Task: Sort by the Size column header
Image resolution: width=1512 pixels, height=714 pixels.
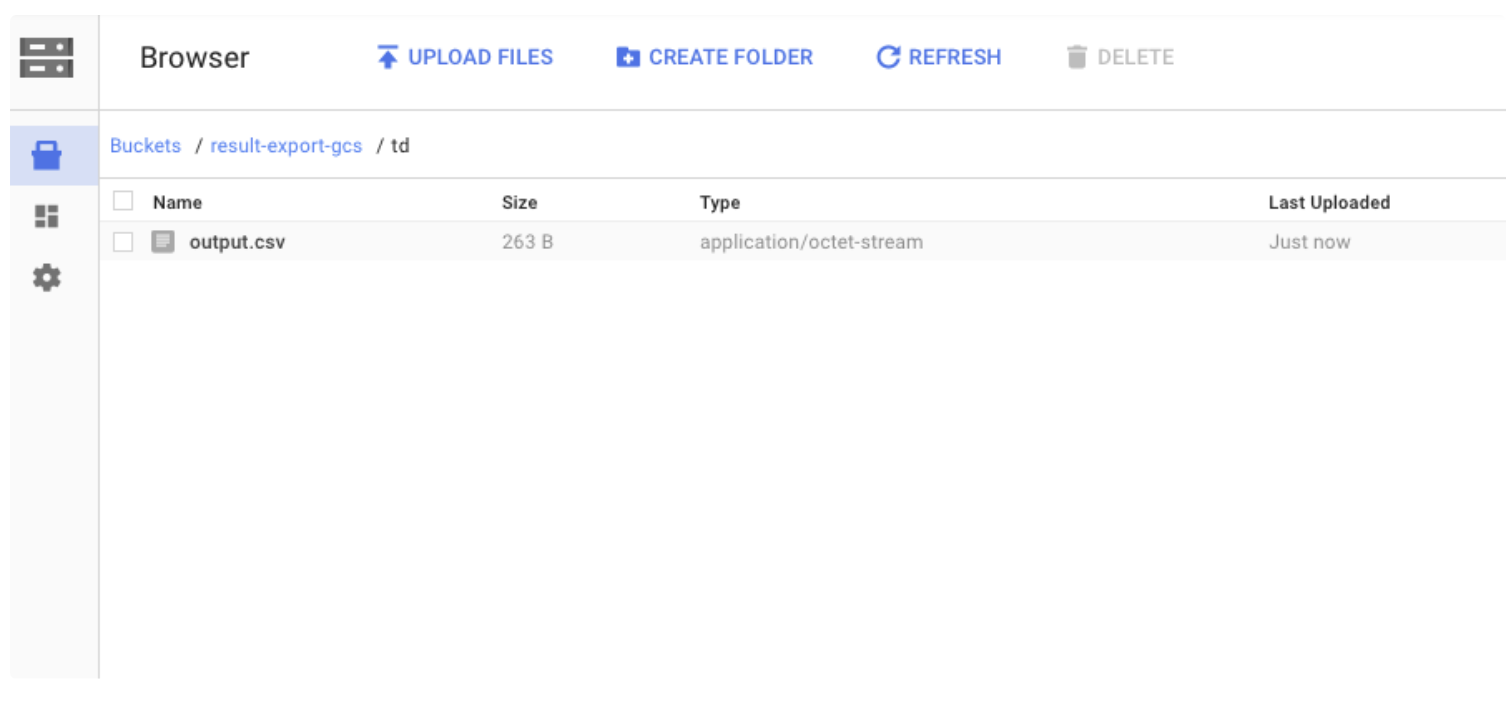Action: pyautogui.click(x=519, y=202)
